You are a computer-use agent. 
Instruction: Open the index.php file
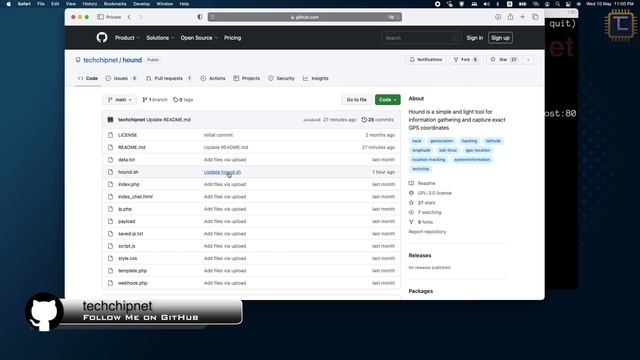tap(129, 184)
